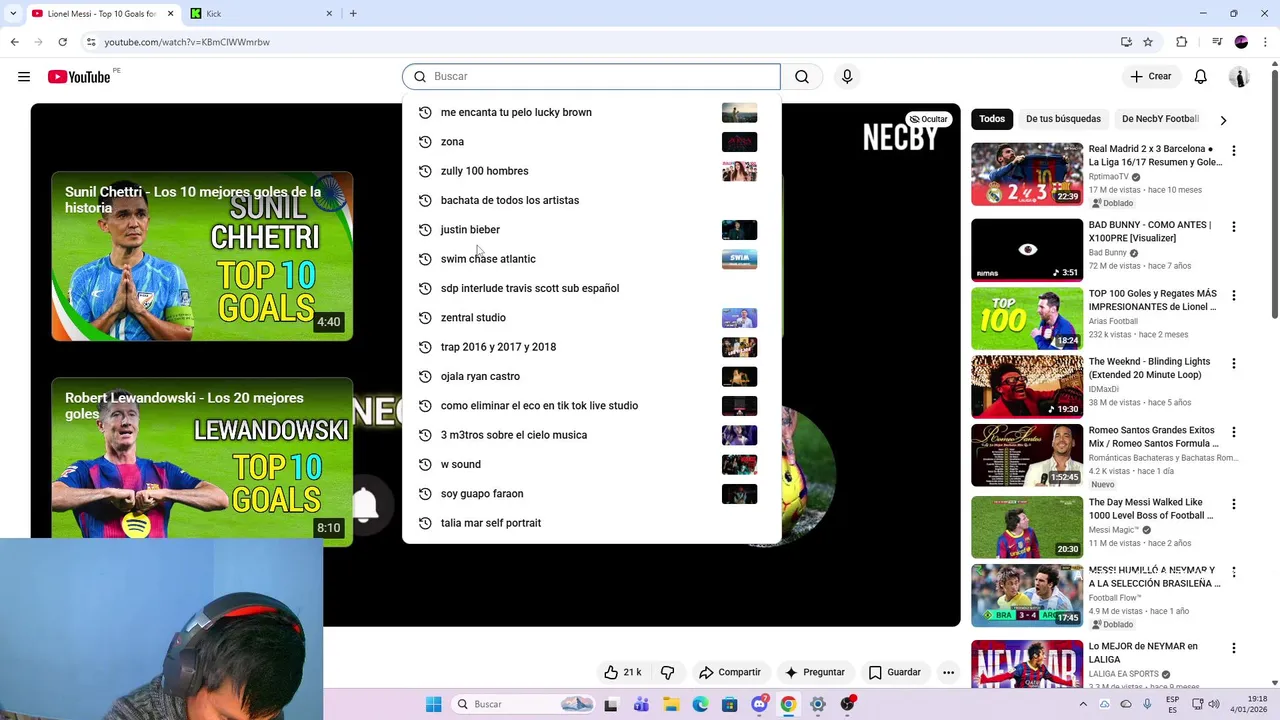
Task: Choose suggestion "swim chase atlantic"
Action: click(x=591, y=259)
